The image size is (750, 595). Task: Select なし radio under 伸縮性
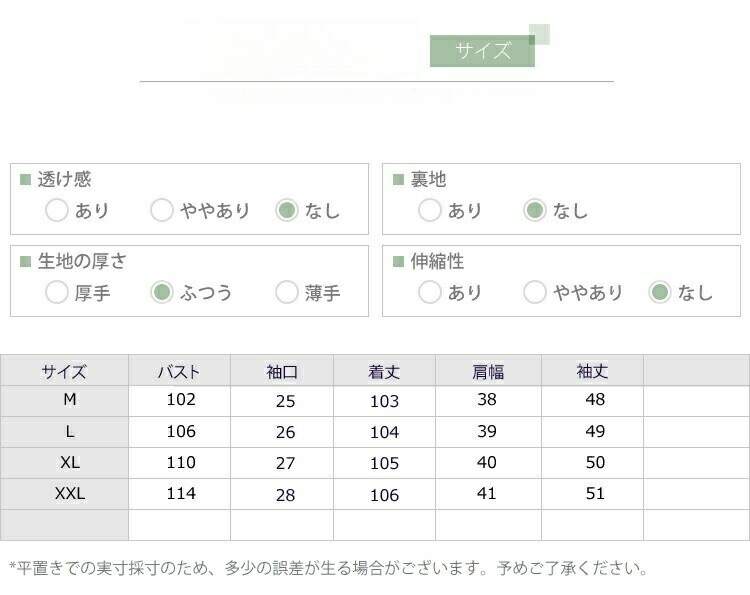tap(660, 292)
